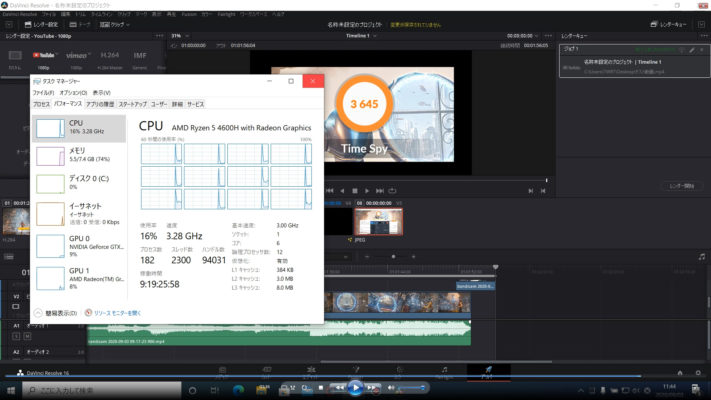Open Task Manager File menu
The height and width of the screenshot is (400, 711).
[43, 93]
